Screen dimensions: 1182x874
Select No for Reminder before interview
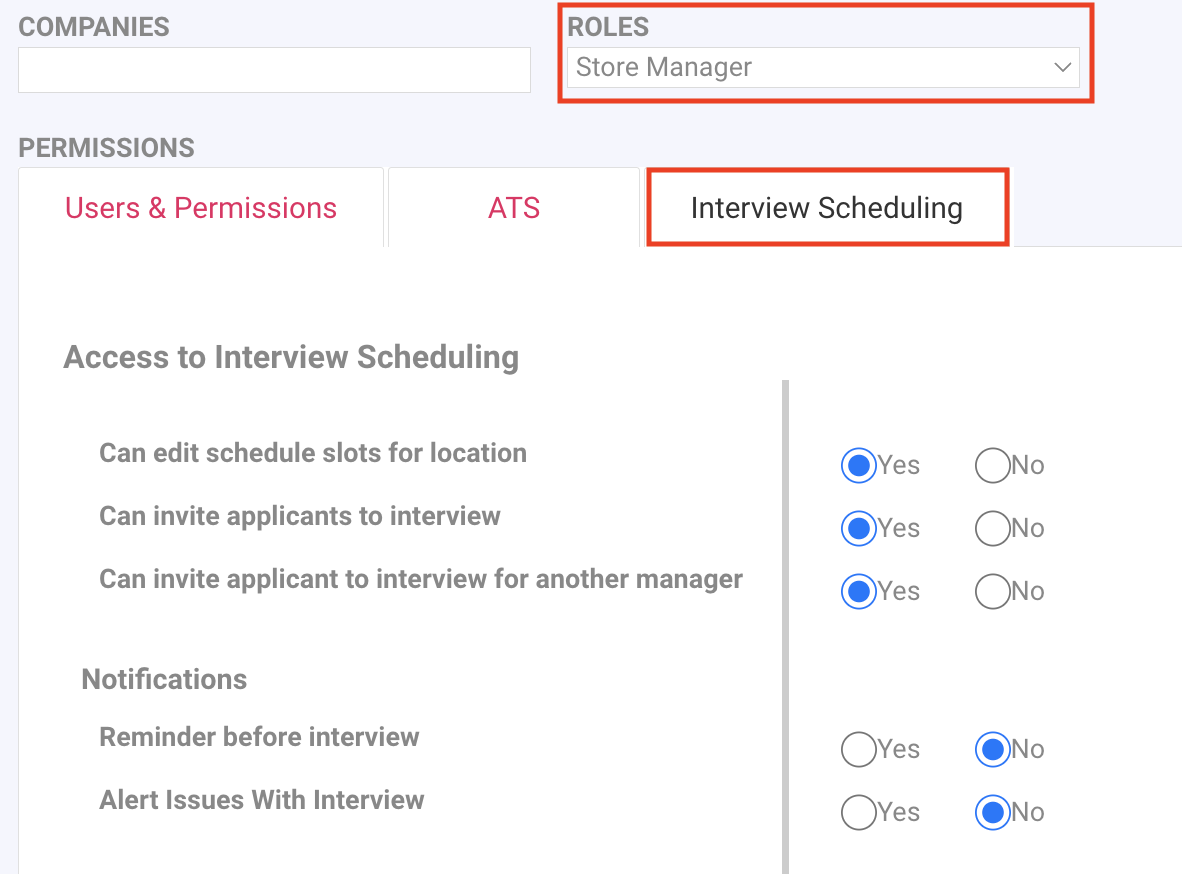point(992,749)
